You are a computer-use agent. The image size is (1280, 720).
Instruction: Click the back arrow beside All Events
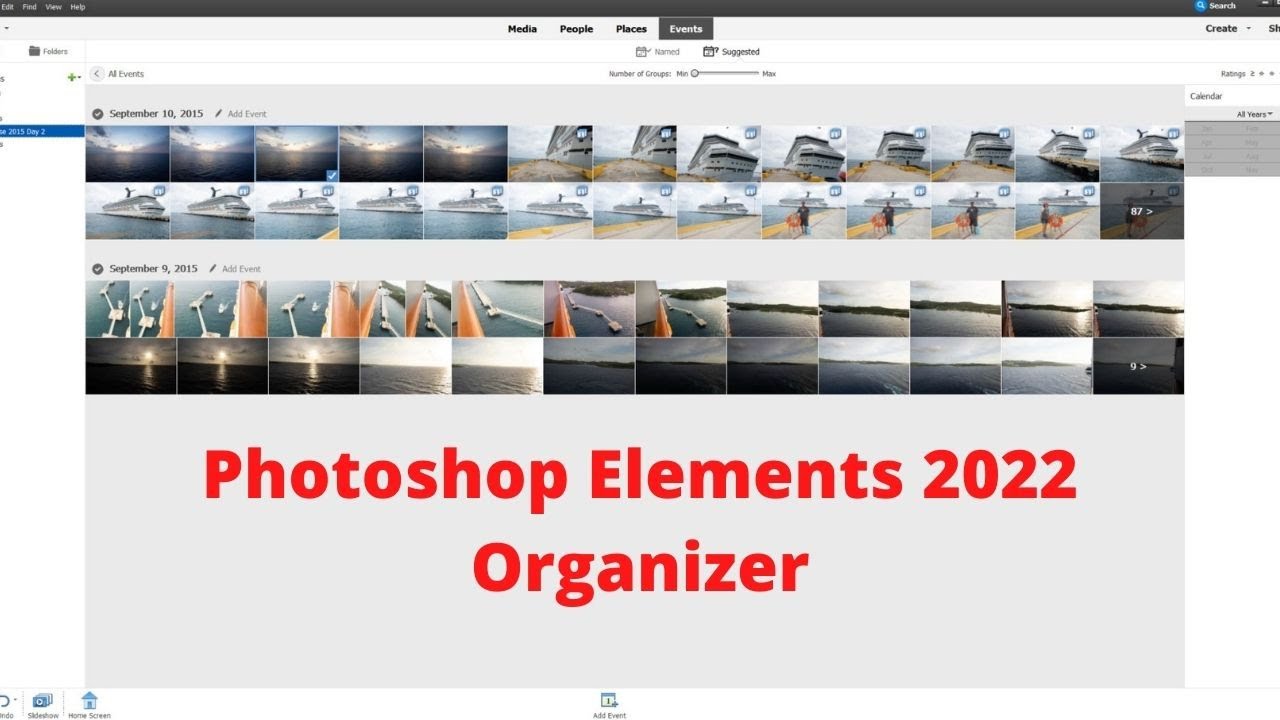tap(97, 74)
